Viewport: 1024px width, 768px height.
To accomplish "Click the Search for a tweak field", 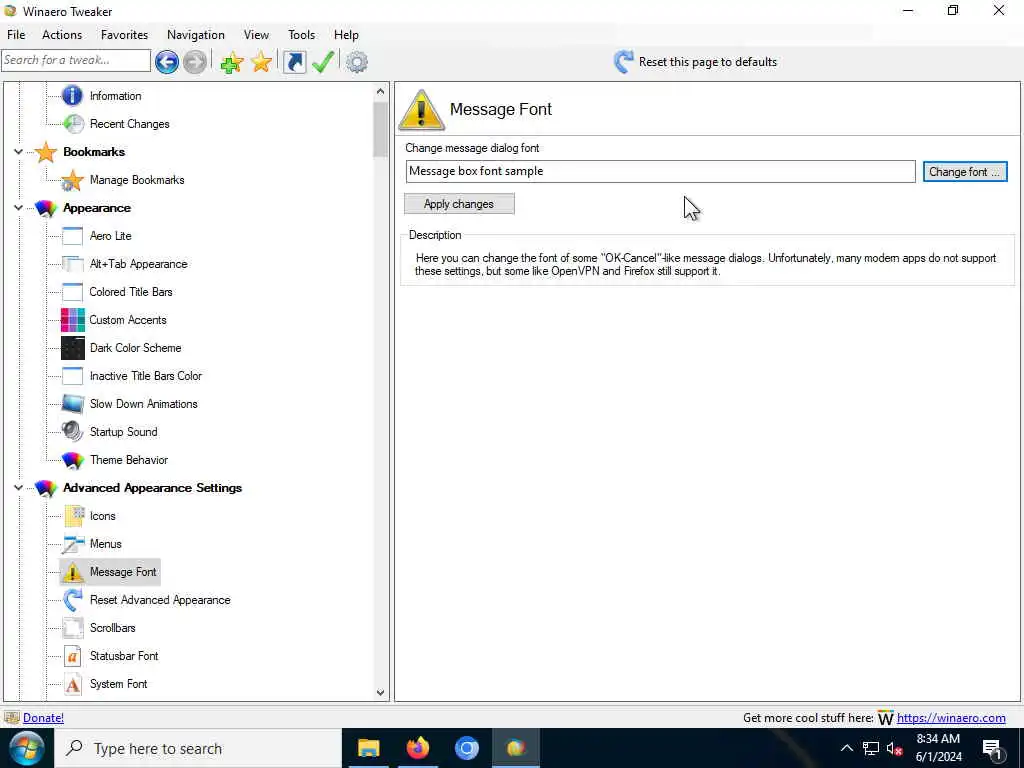I will click(x=76, y=60).
